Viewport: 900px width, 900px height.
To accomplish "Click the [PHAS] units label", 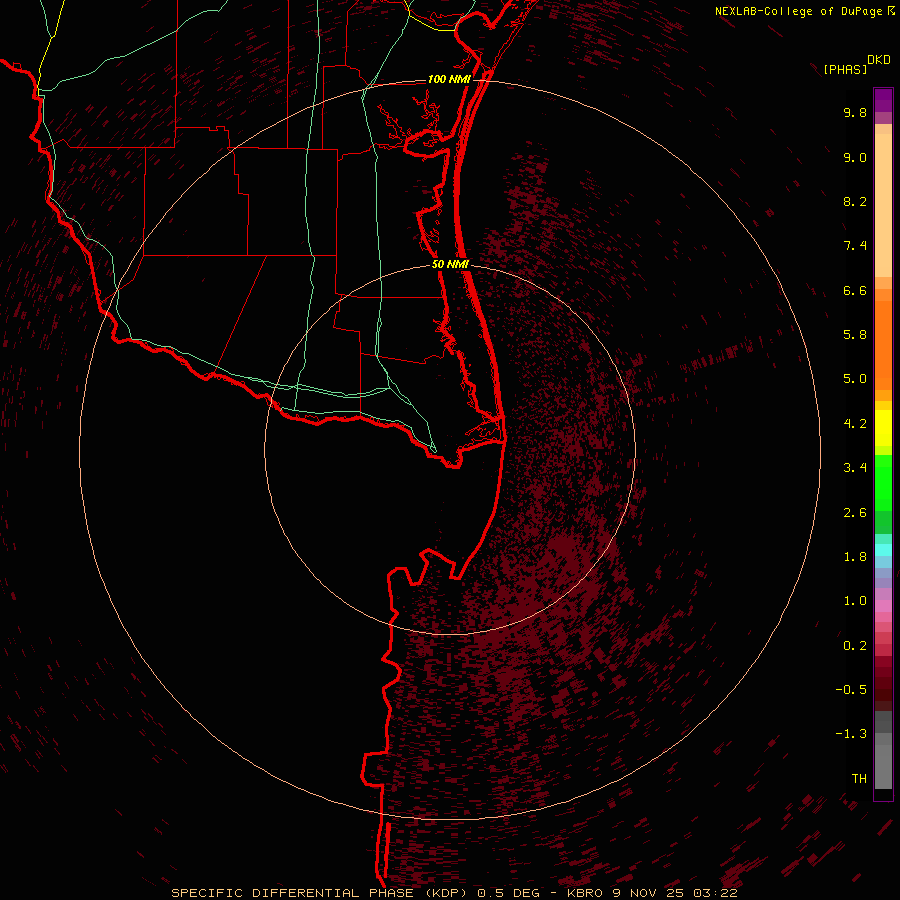I will point(845,69).
